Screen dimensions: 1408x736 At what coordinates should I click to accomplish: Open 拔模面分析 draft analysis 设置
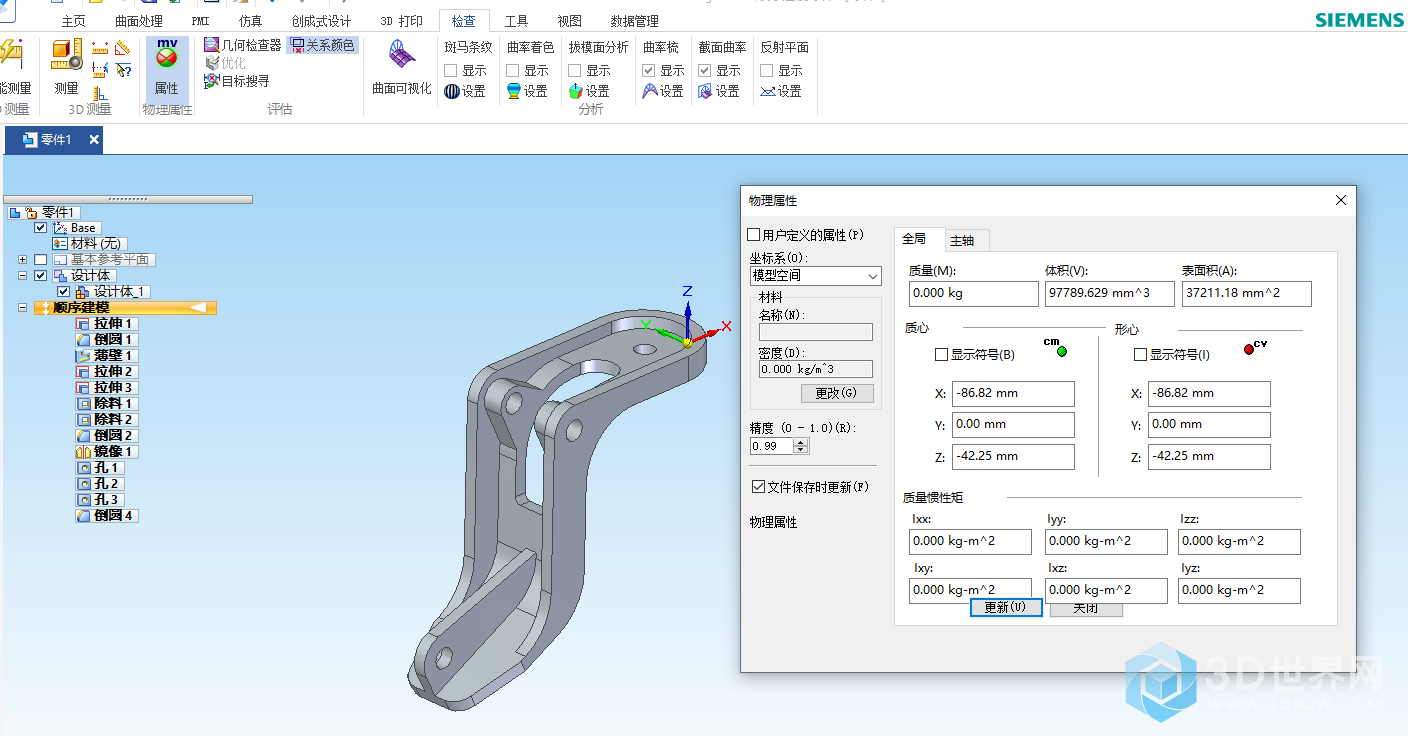tap(589, 91)
